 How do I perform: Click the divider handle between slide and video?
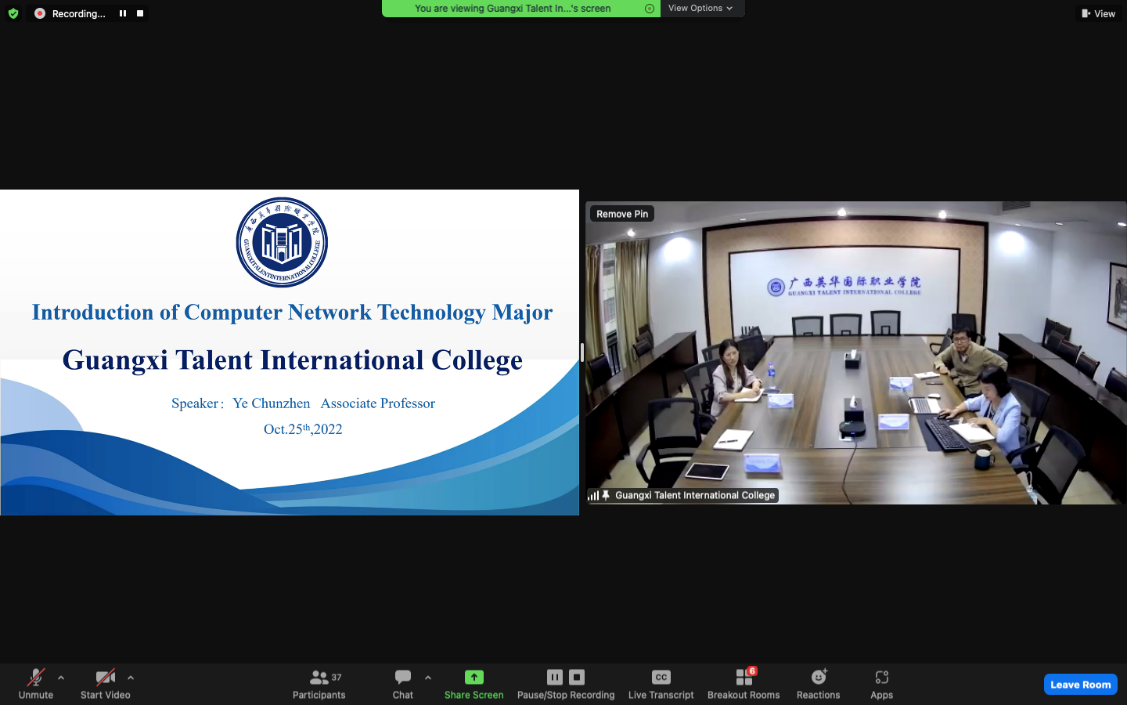[x=582, y=352]
